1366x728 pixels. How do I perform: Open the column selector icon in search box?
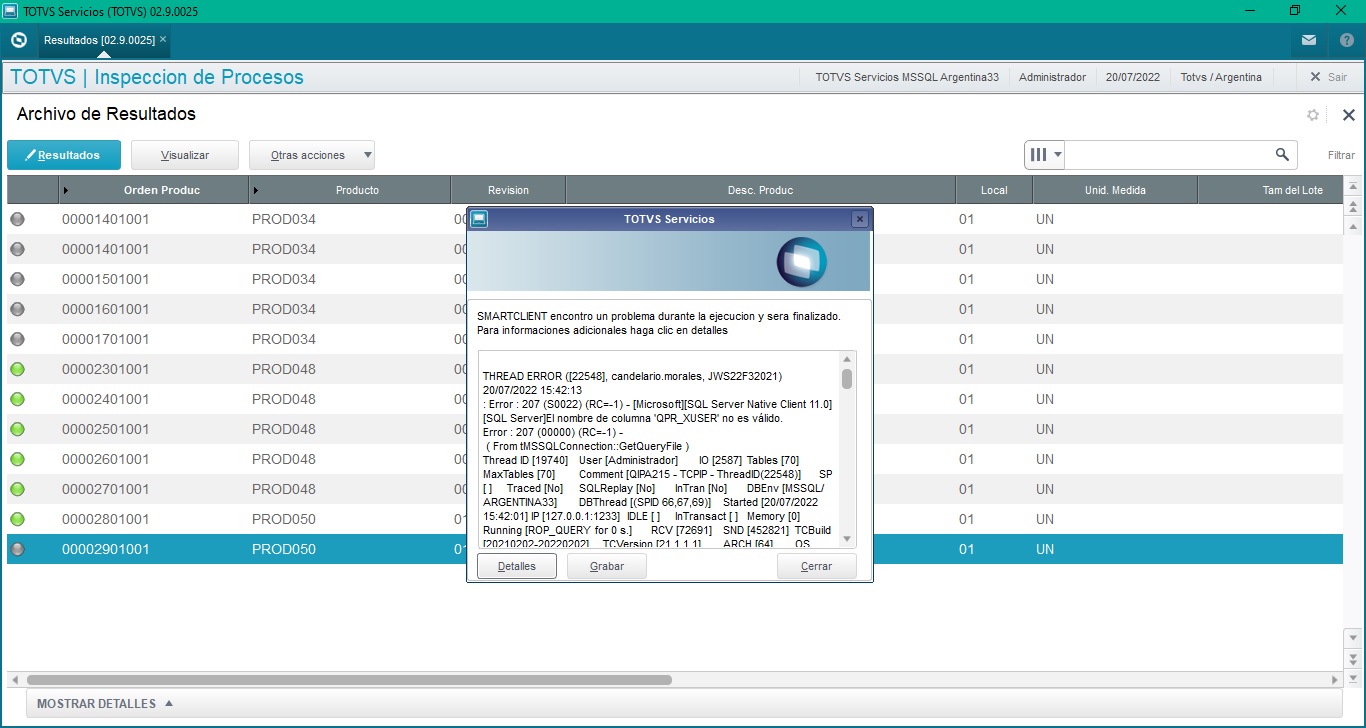(1045, 155)
